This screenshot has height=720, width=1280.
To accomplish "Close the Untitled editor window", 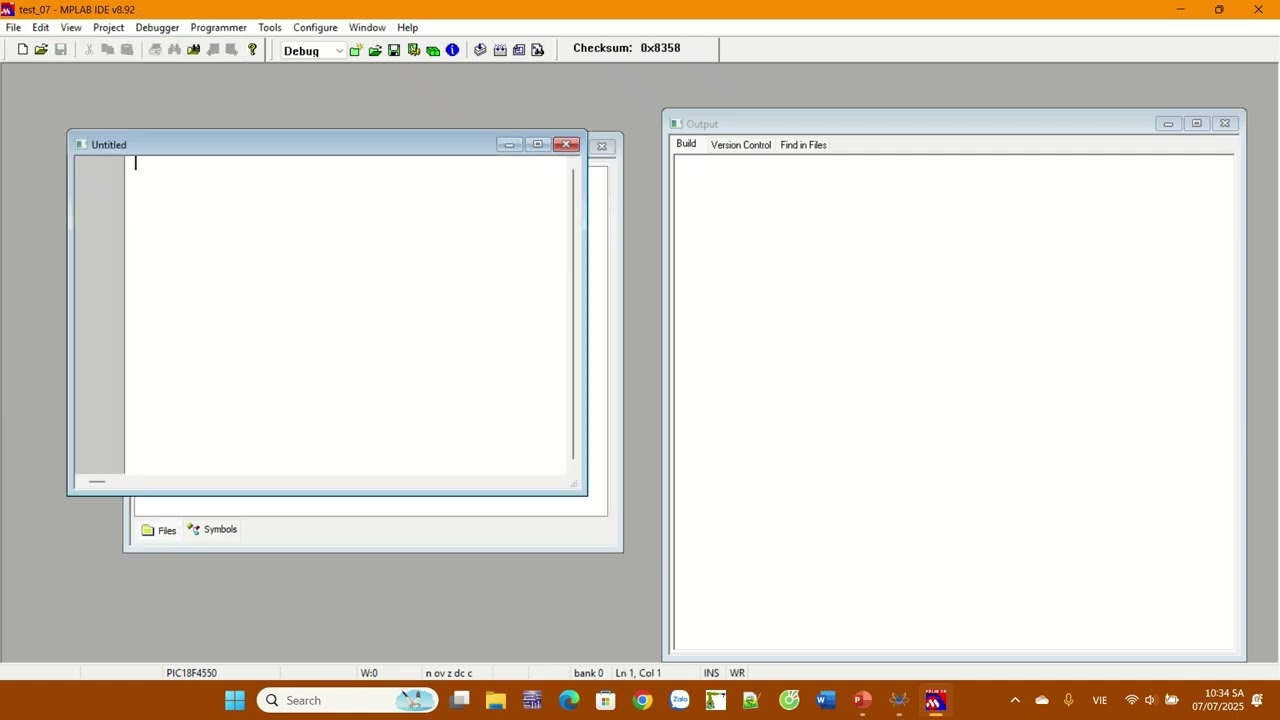I will [567, 144].
